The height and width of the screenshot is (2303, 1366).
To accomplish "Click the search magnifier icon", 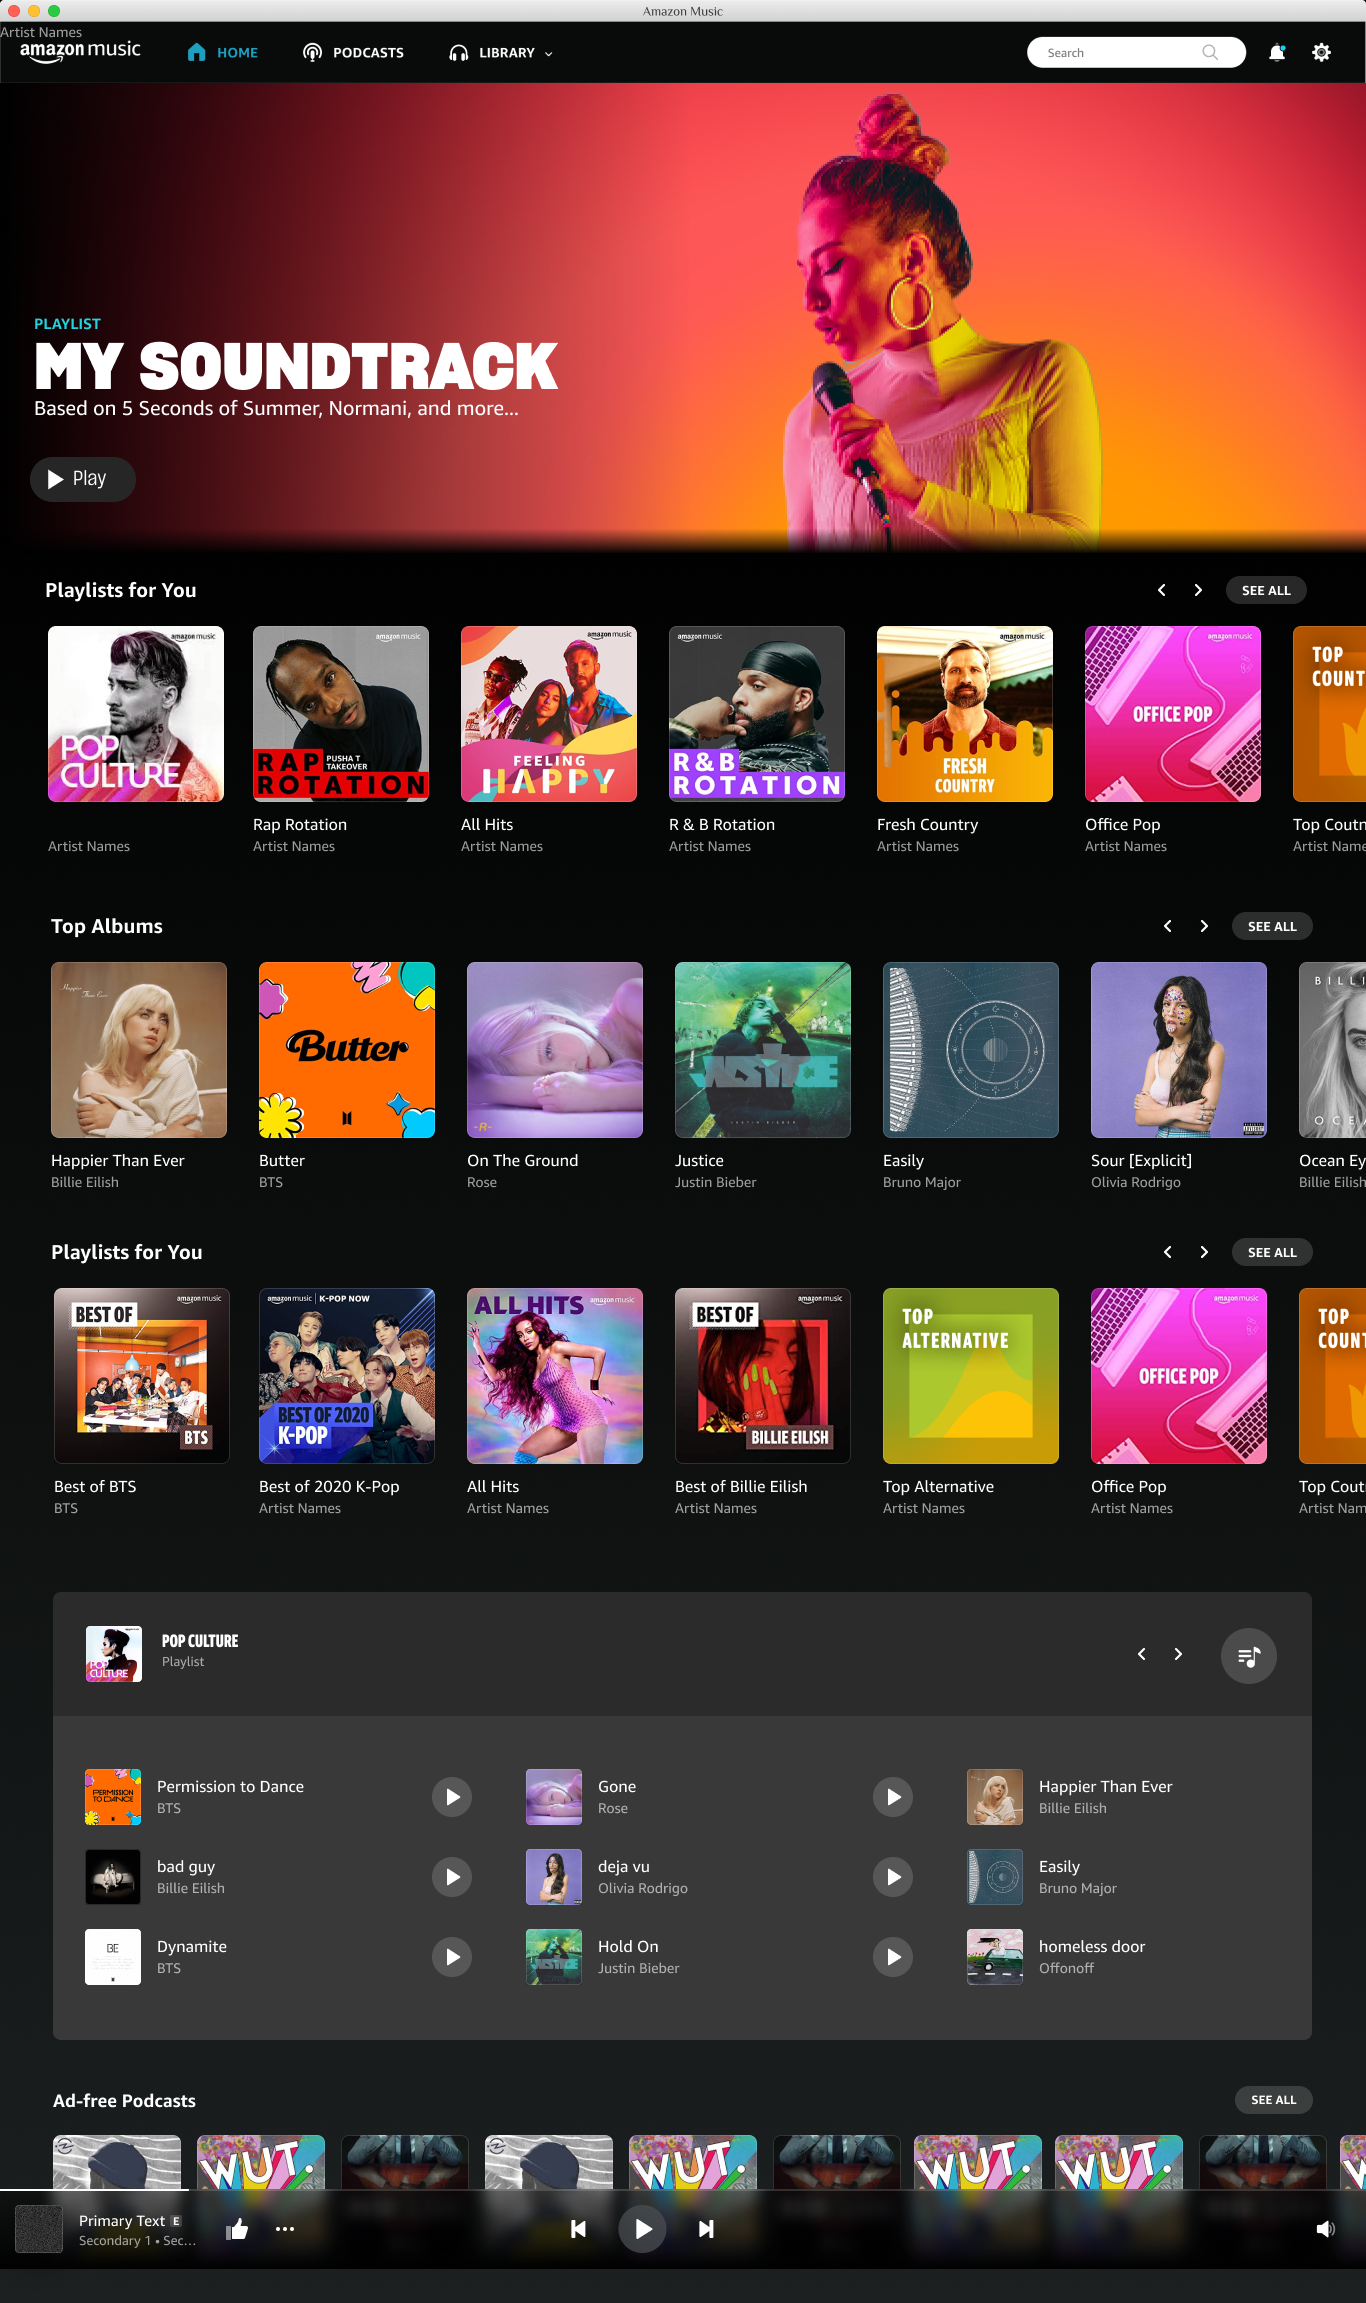I will 1210,53.
